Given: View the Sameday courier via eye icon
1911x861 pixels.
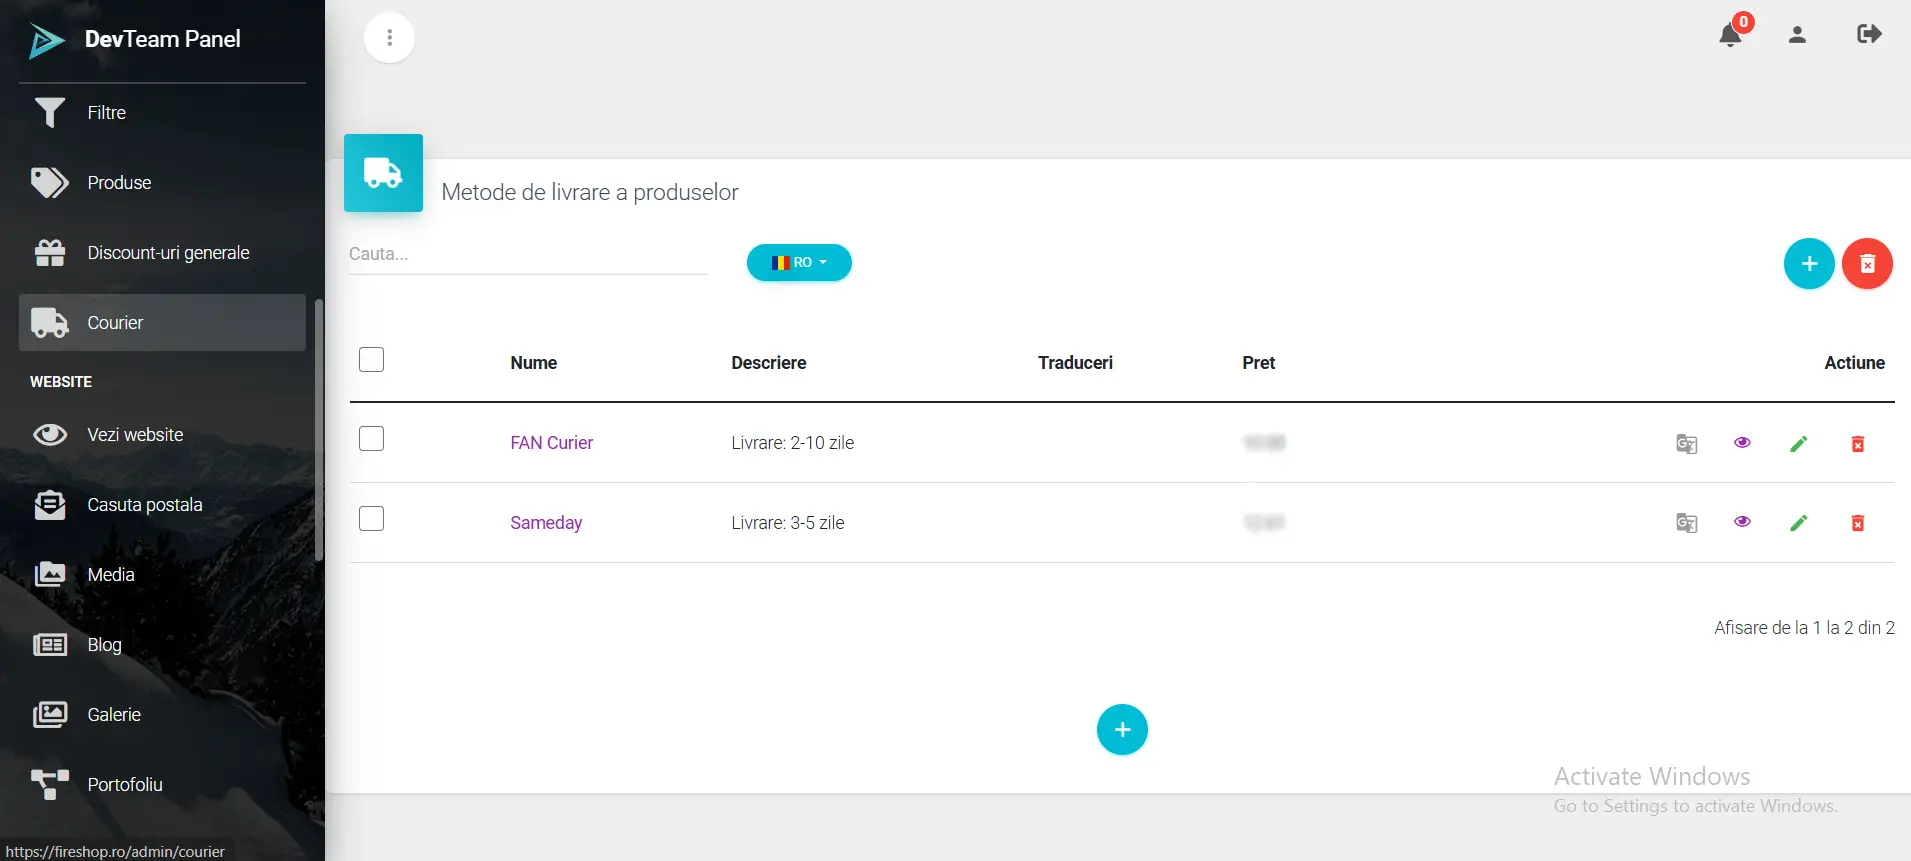Looking at the screenshot, I should [1742, 522].
